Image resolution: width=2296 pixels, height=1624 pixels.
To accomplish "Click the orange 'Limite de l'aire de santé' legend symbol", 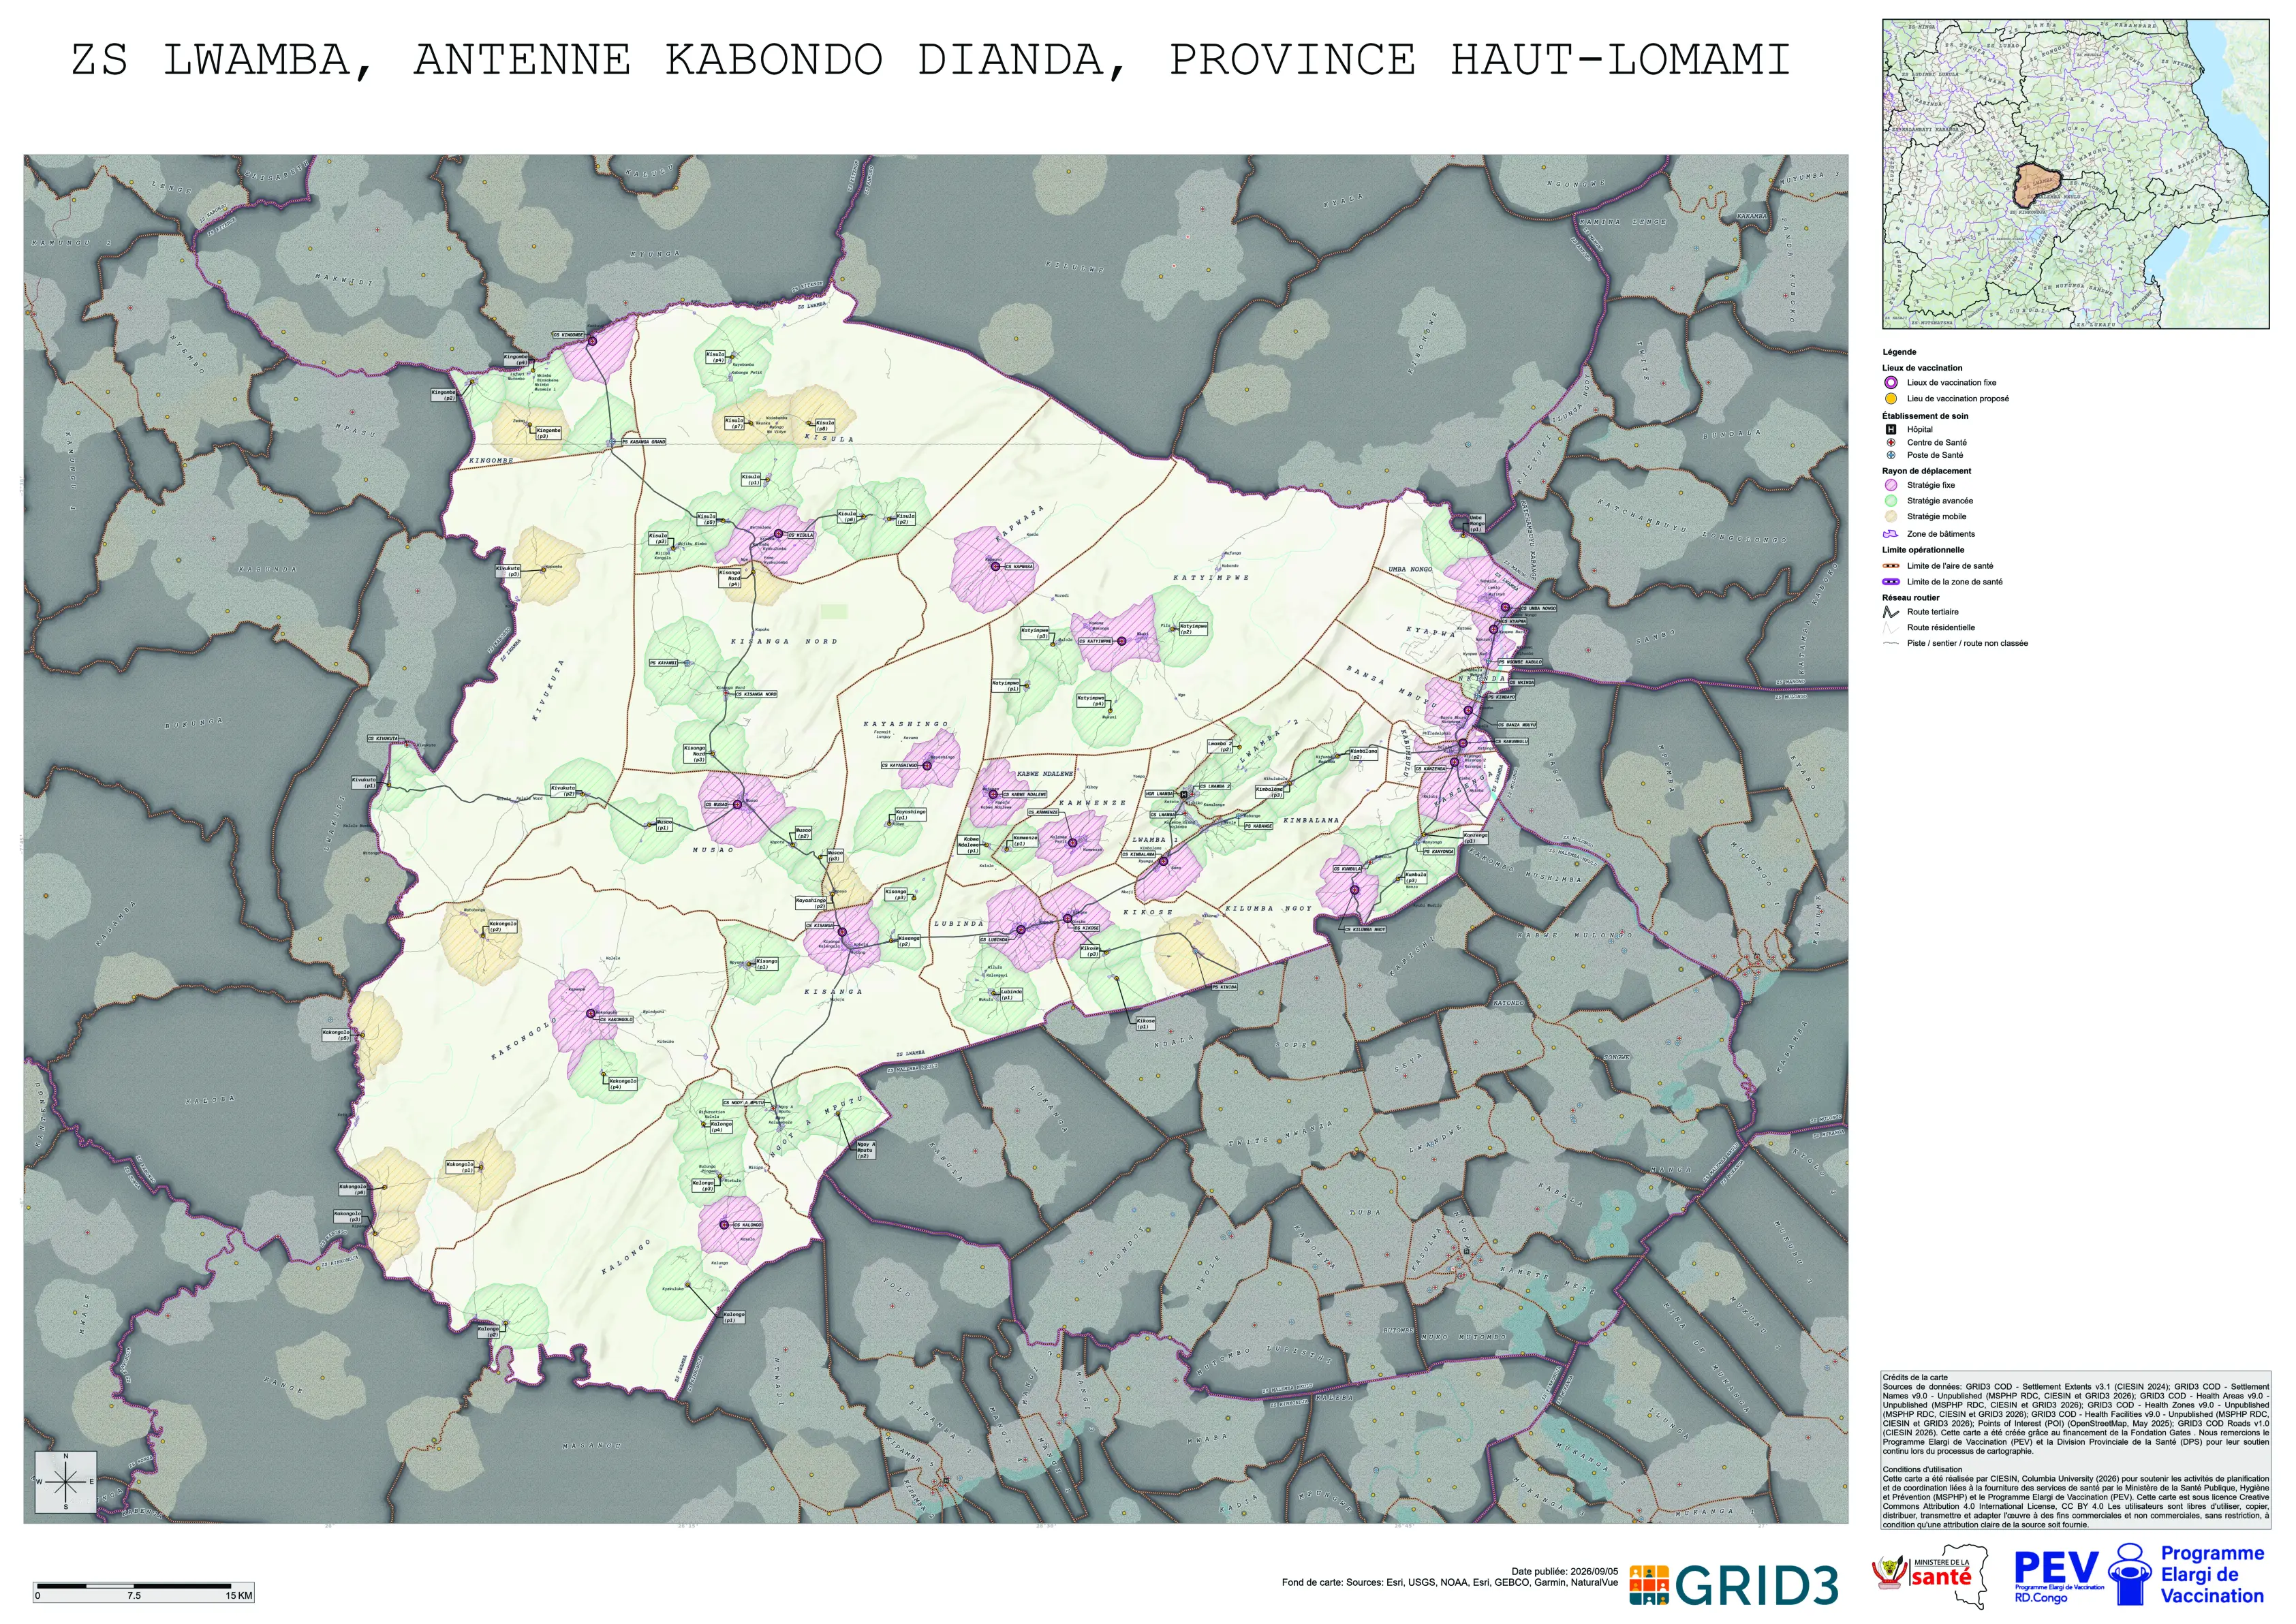I will [x=1891, y=566].
